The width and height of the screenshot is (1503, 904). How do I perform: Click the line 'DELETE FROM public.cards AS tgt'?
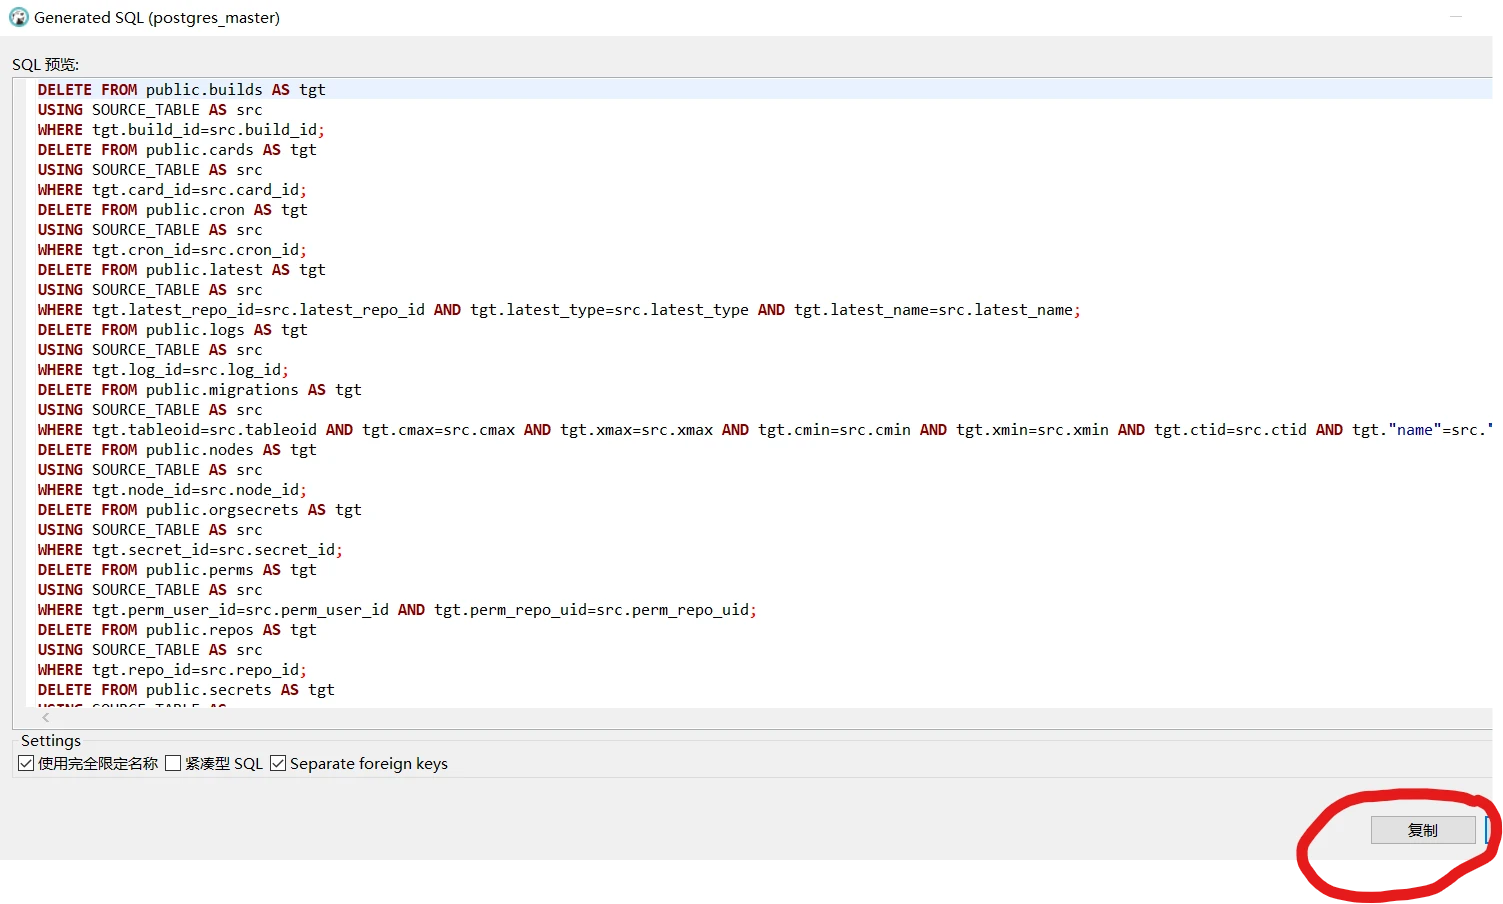(x=177, y=150)
